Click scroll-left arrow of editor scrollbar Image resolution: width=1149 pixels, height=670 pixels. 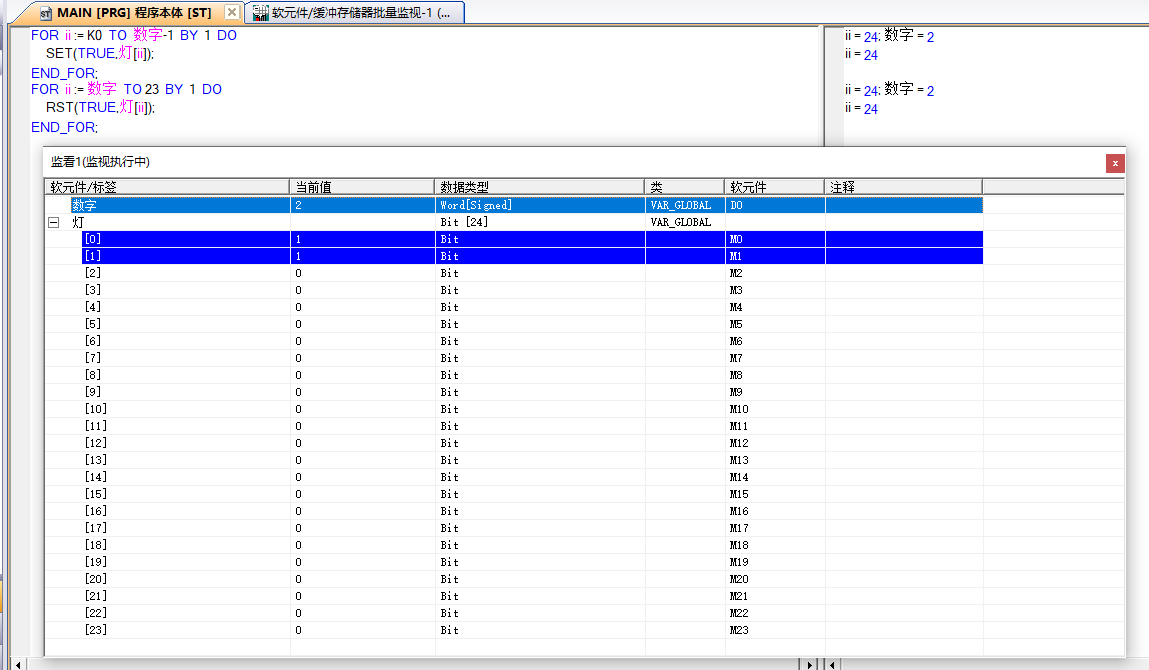18,664
